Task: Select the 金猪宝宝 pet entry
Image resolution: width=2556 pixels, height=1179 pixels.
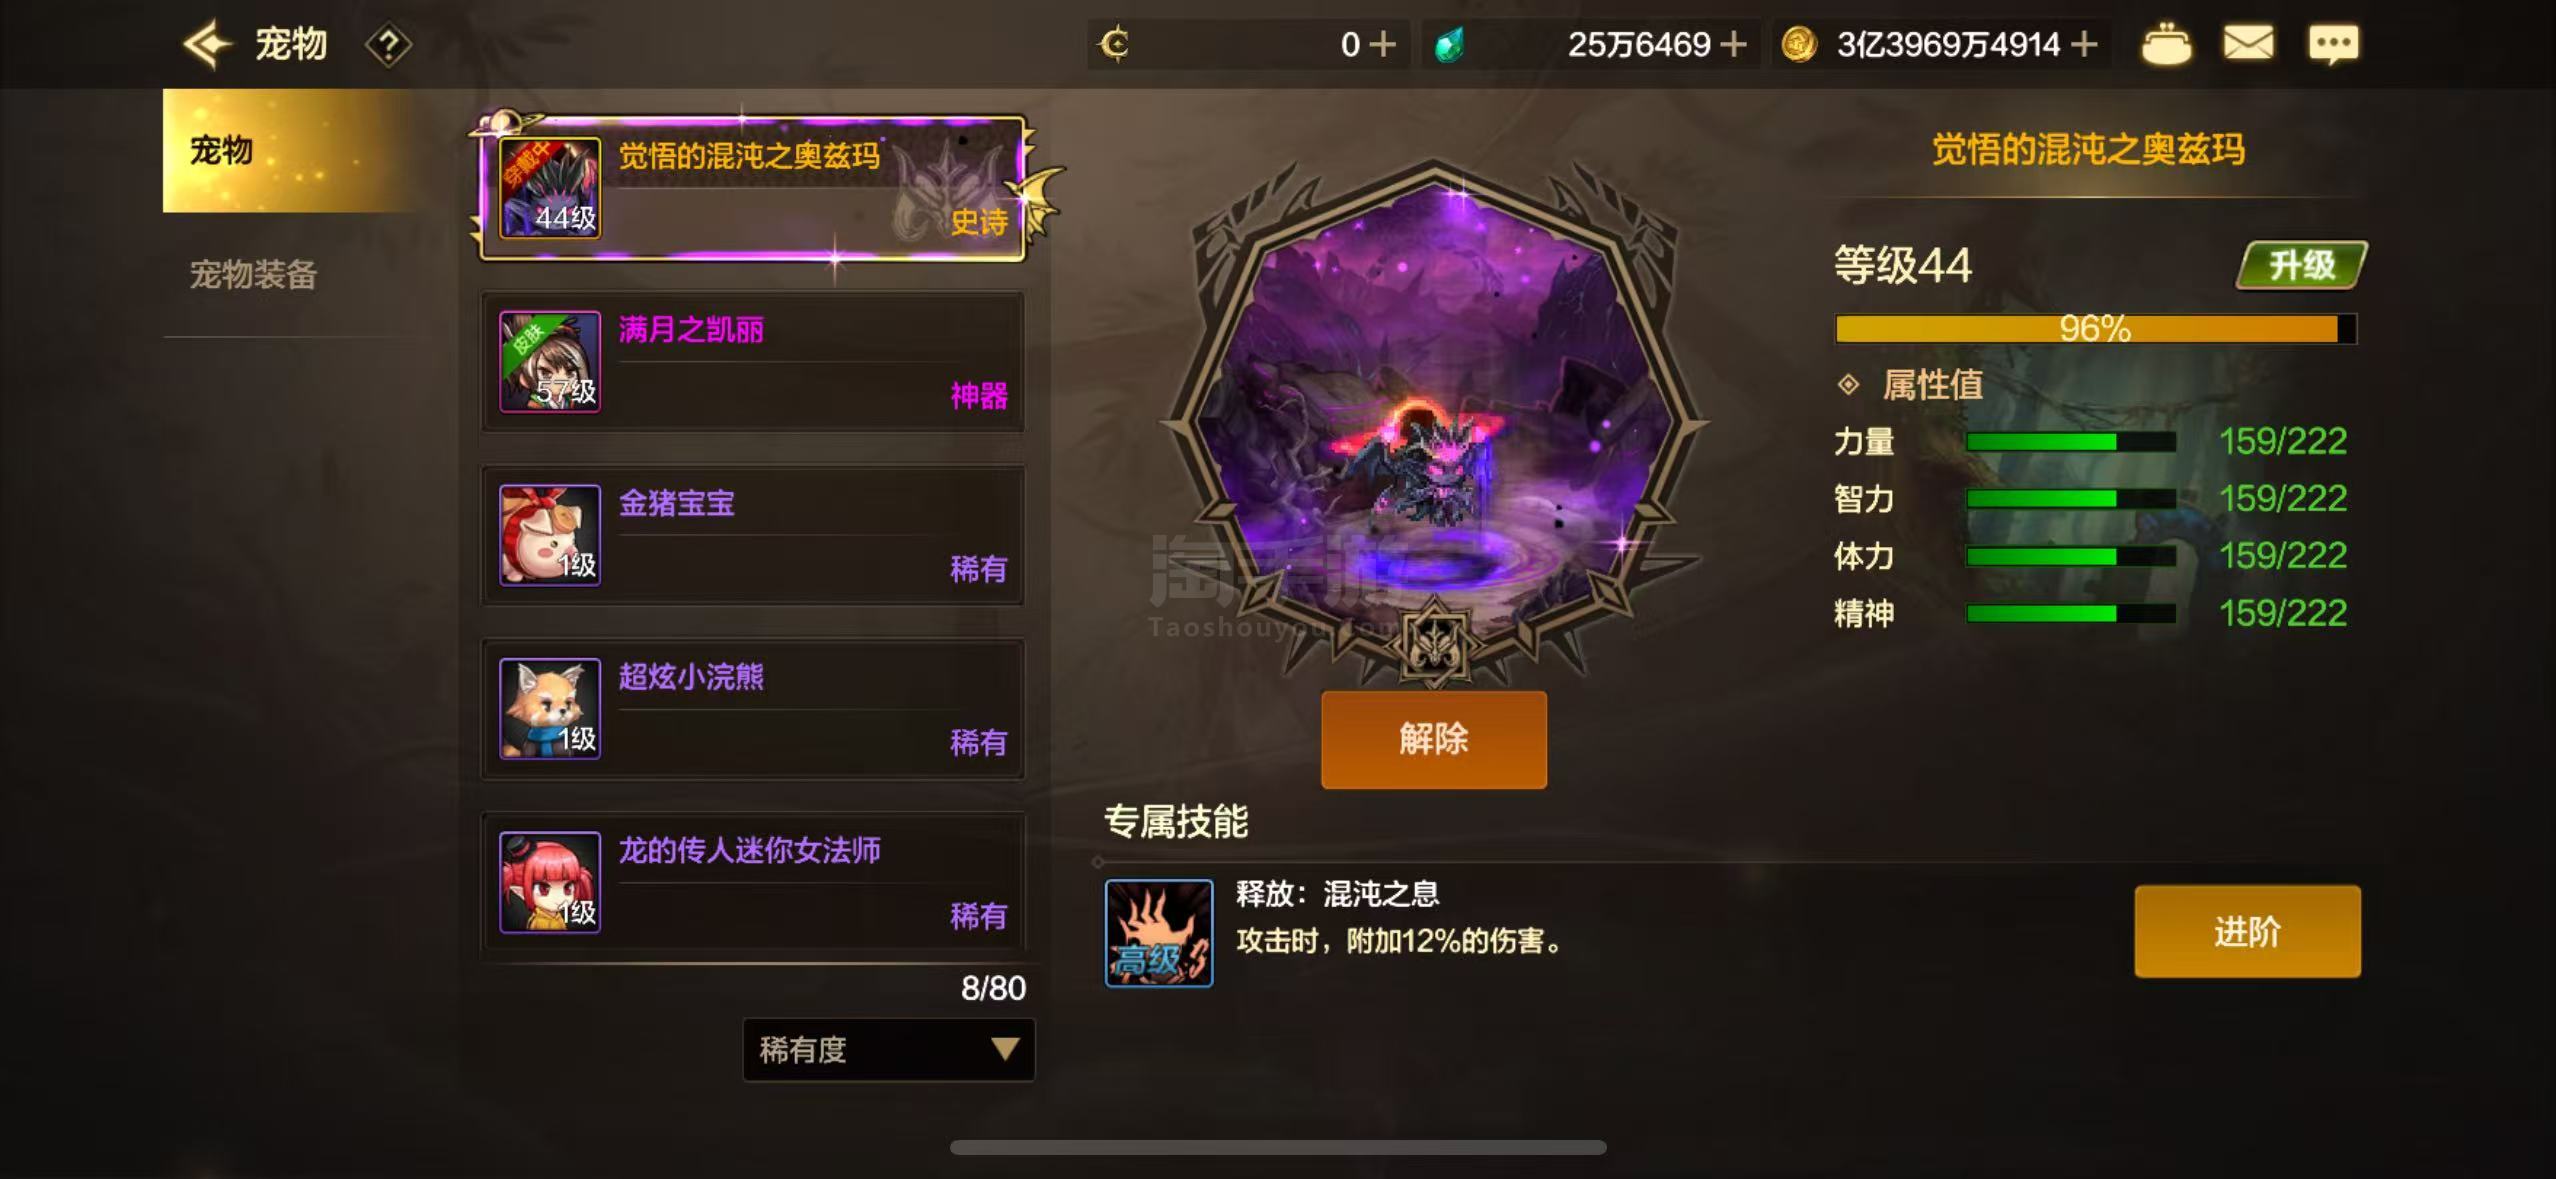Action: click(x=753, y=535)
